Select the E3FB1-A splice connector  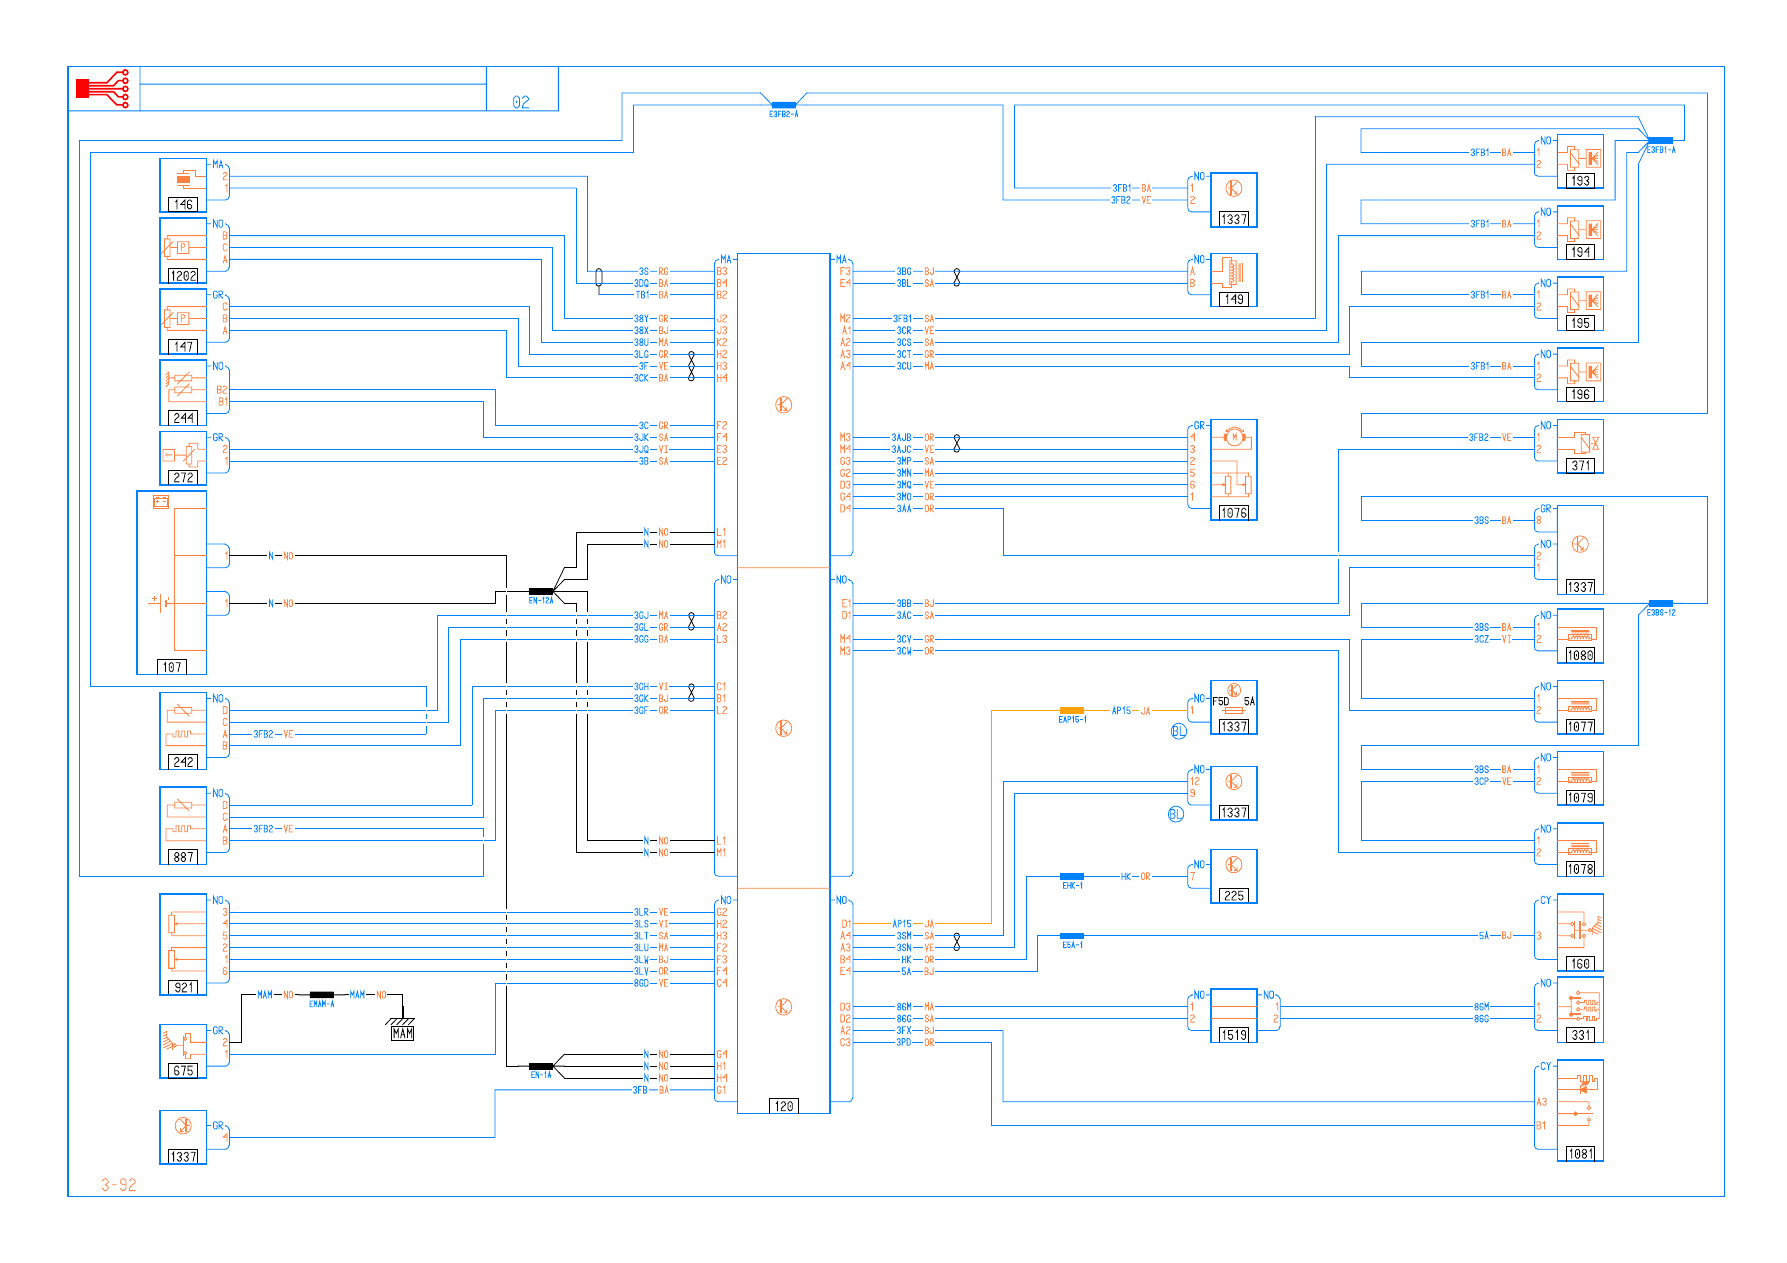click(x=1660, y=141)
